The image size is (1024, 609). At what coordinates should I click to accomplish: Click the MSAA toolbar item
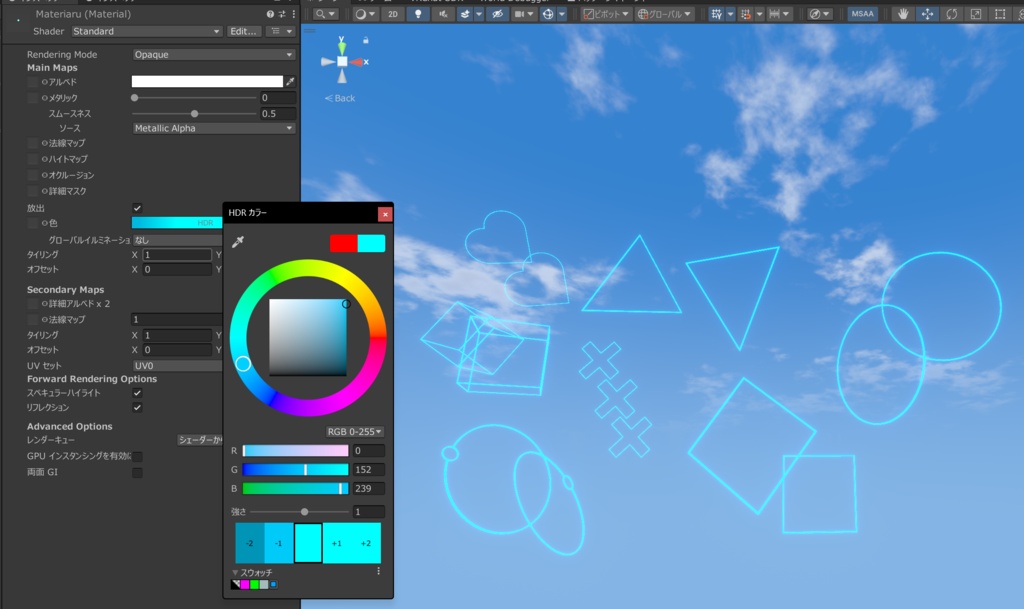click(x=862, y=14)
